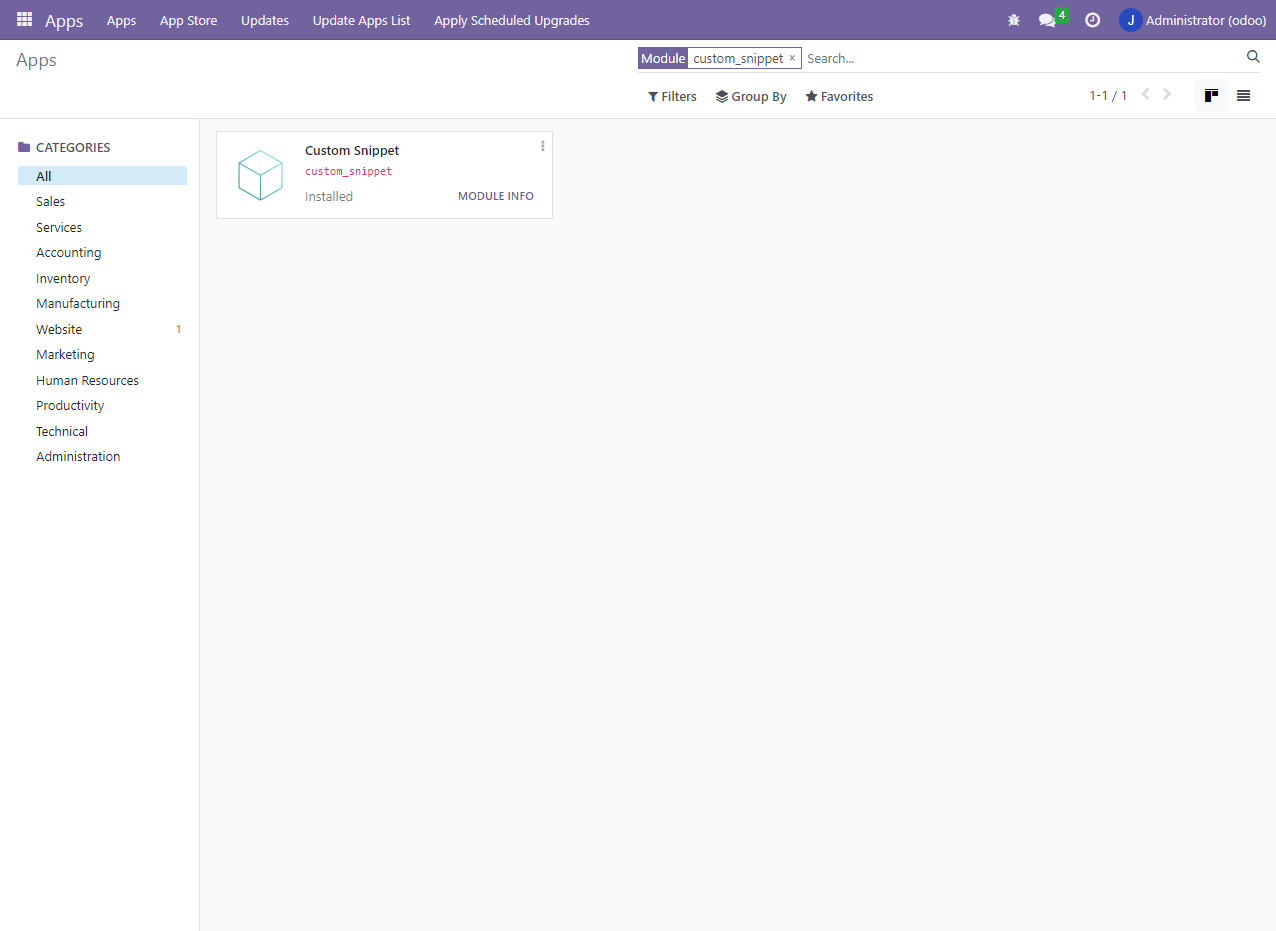Select the Website category
Image resolution: width=1276 pixels, height=931 pixels.
pos(102,329)
